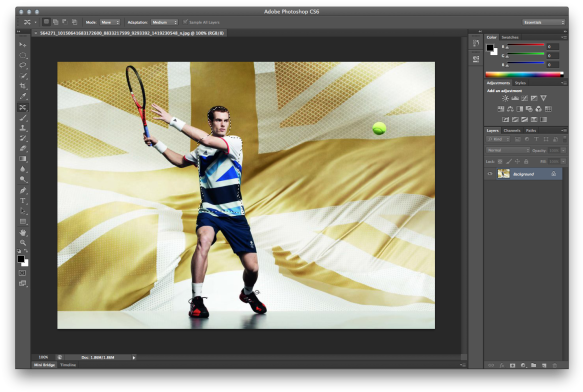Expand the status bar info arrow
The width and height of the screenshot is (583, 392).
pyautogui.click(x=134, y=357)
